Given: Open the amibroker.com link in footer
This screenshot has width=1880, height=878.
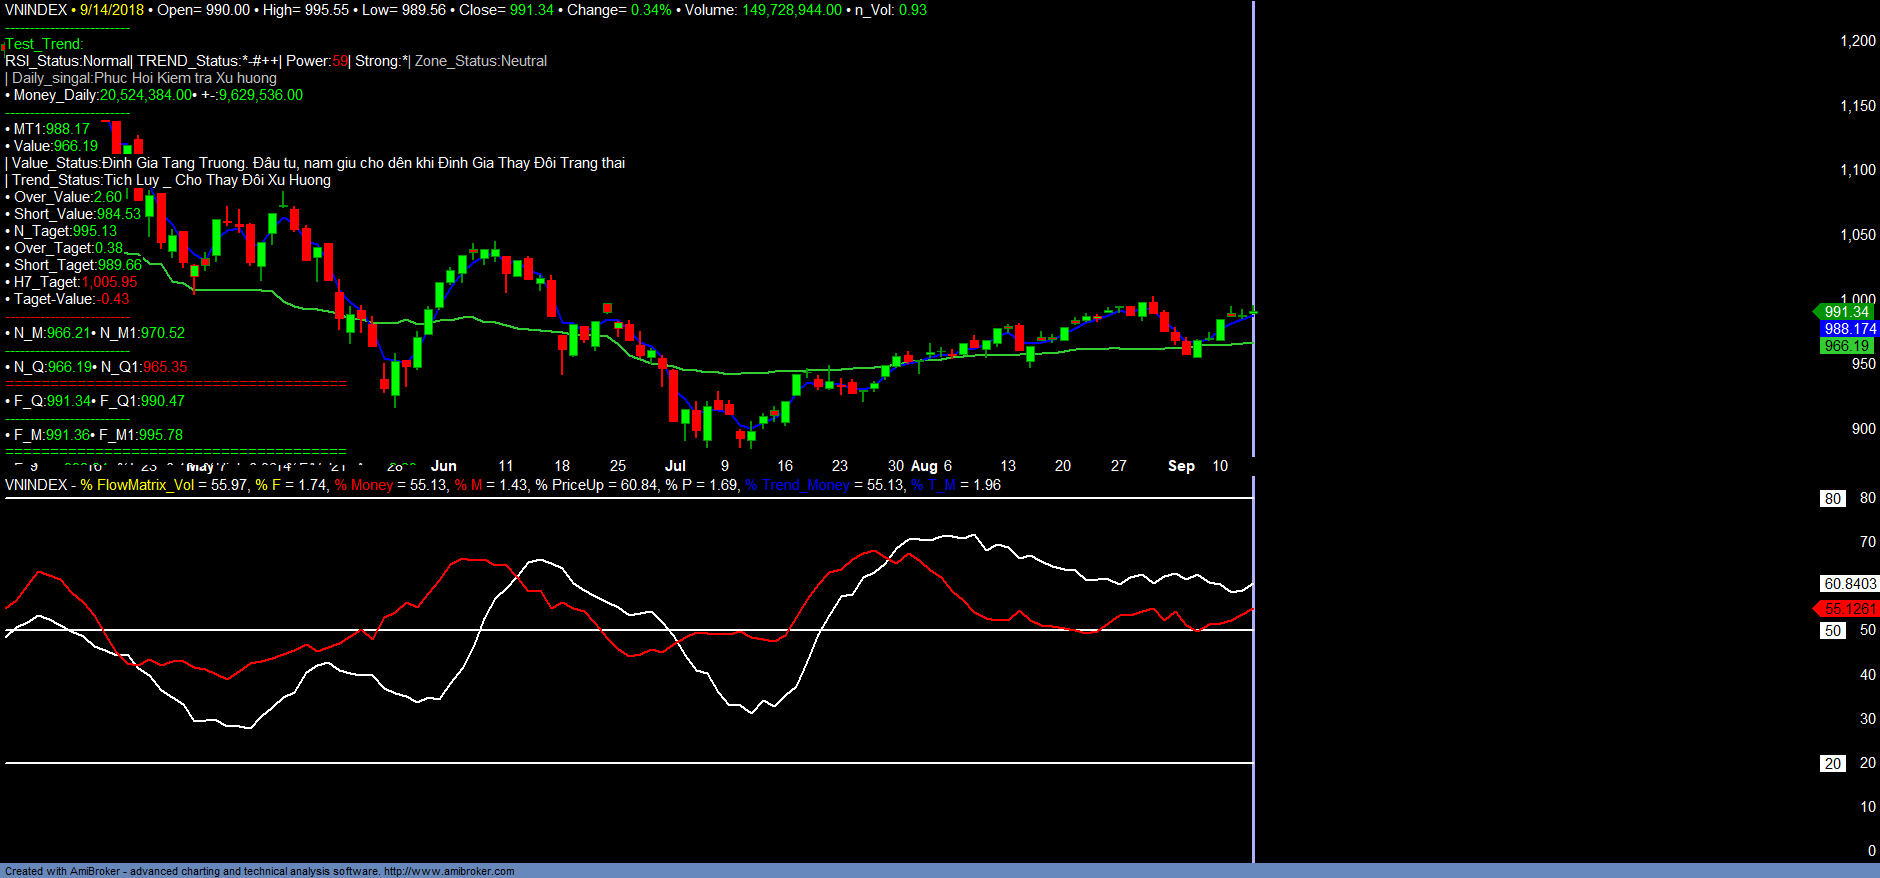Looking at the screenshot, I should [x=449, y=871].
